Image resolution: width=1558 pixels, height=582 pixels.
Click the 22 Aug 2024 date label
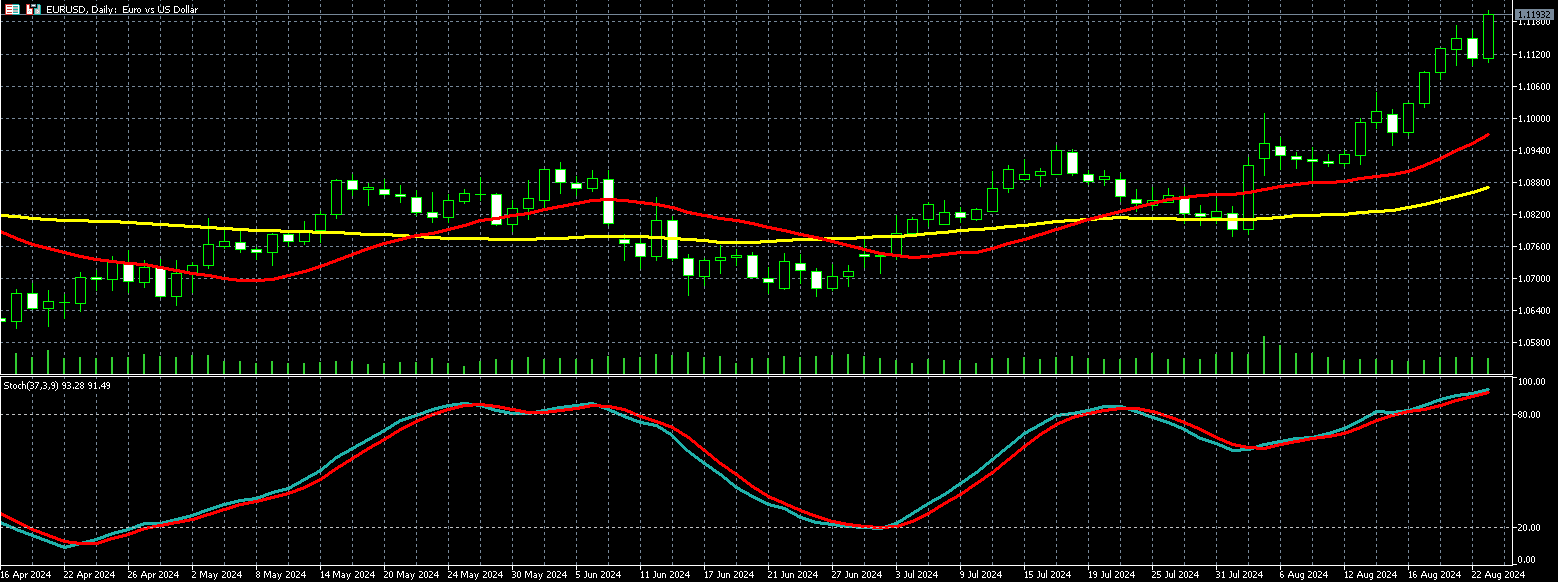1495,575
